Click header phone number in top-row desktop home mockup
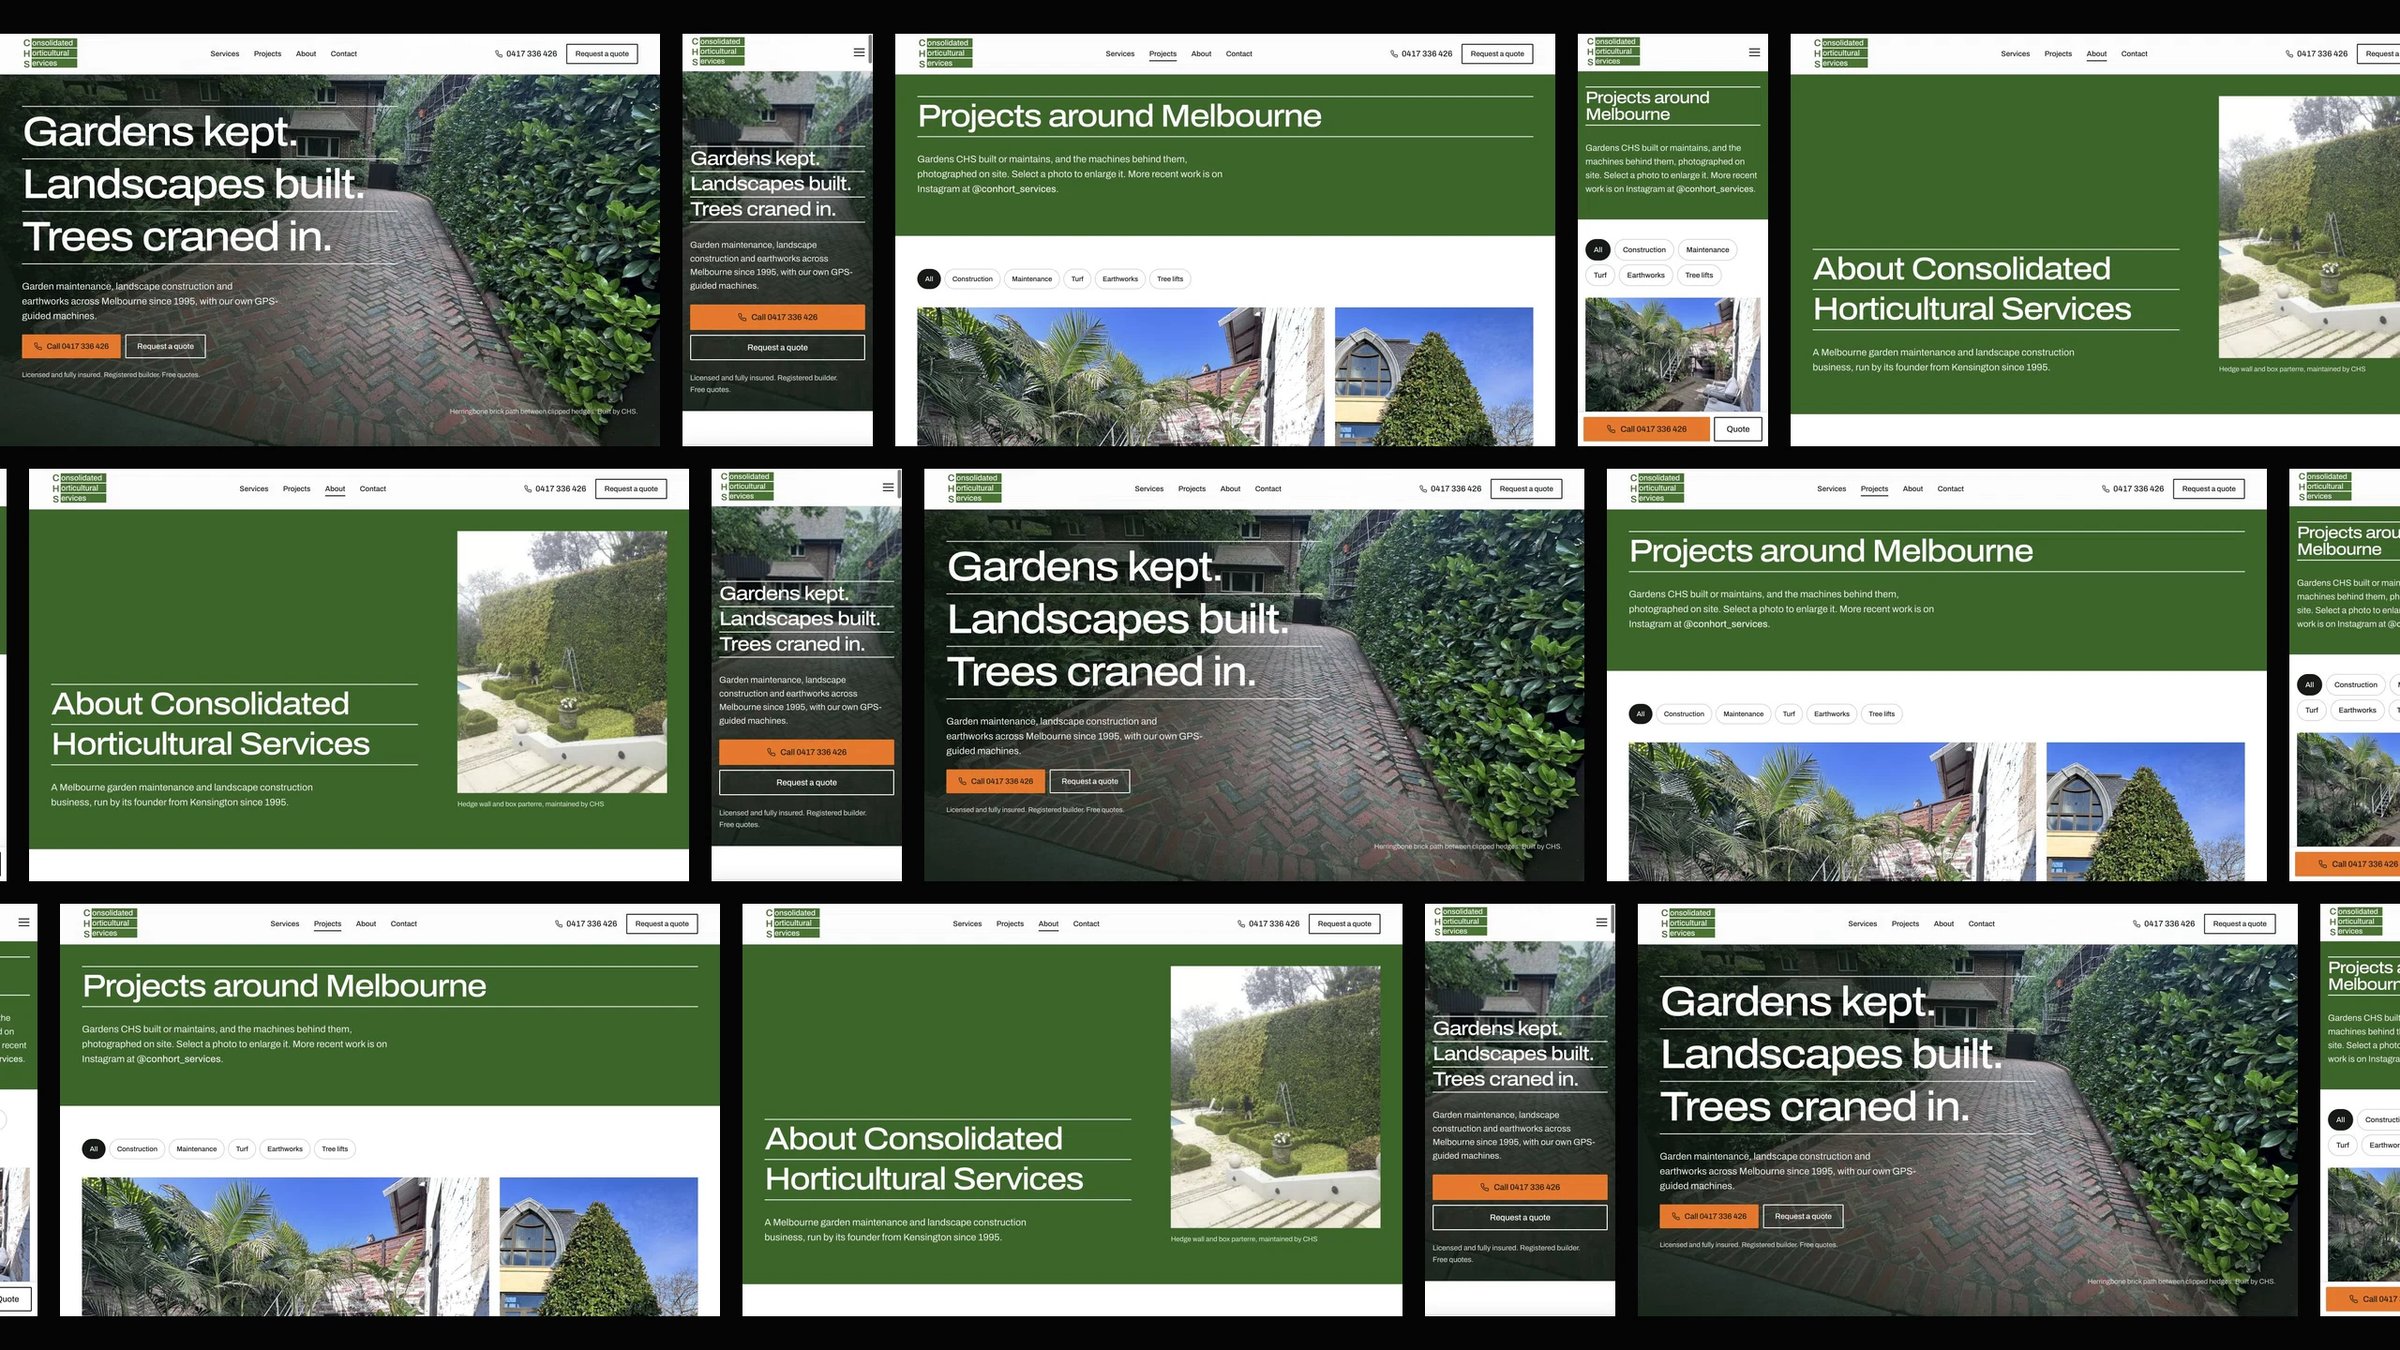The image size is (2400, 1350). (526, 54)
